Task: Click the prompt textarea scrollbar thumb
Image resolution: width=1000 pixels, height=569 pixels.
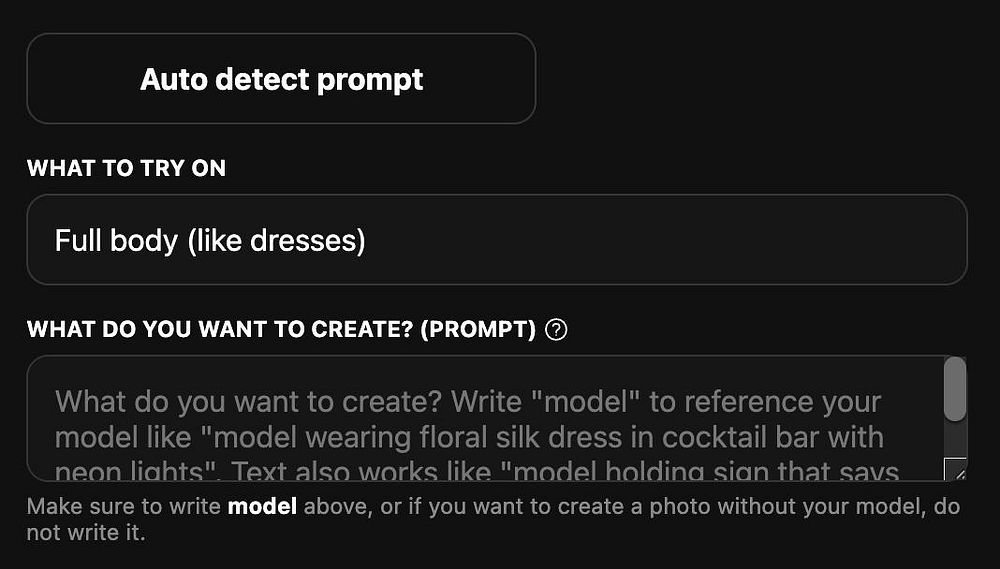Action: pyautogui.click(x=955, y=389)
